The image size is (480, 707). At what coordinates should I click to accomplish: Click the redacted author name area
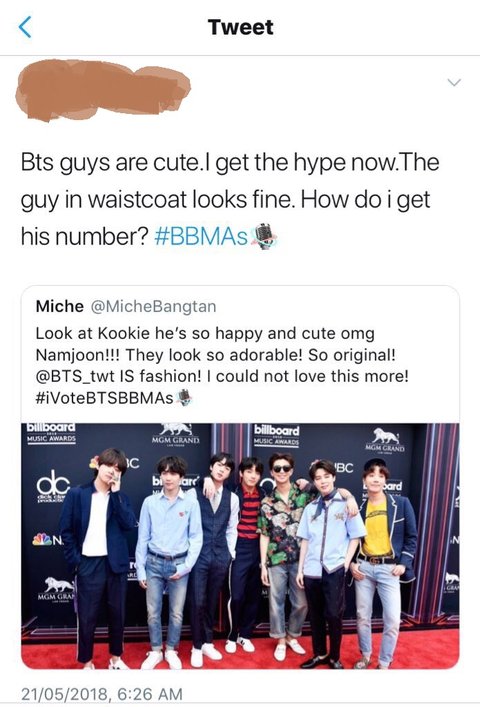point(103,90)
